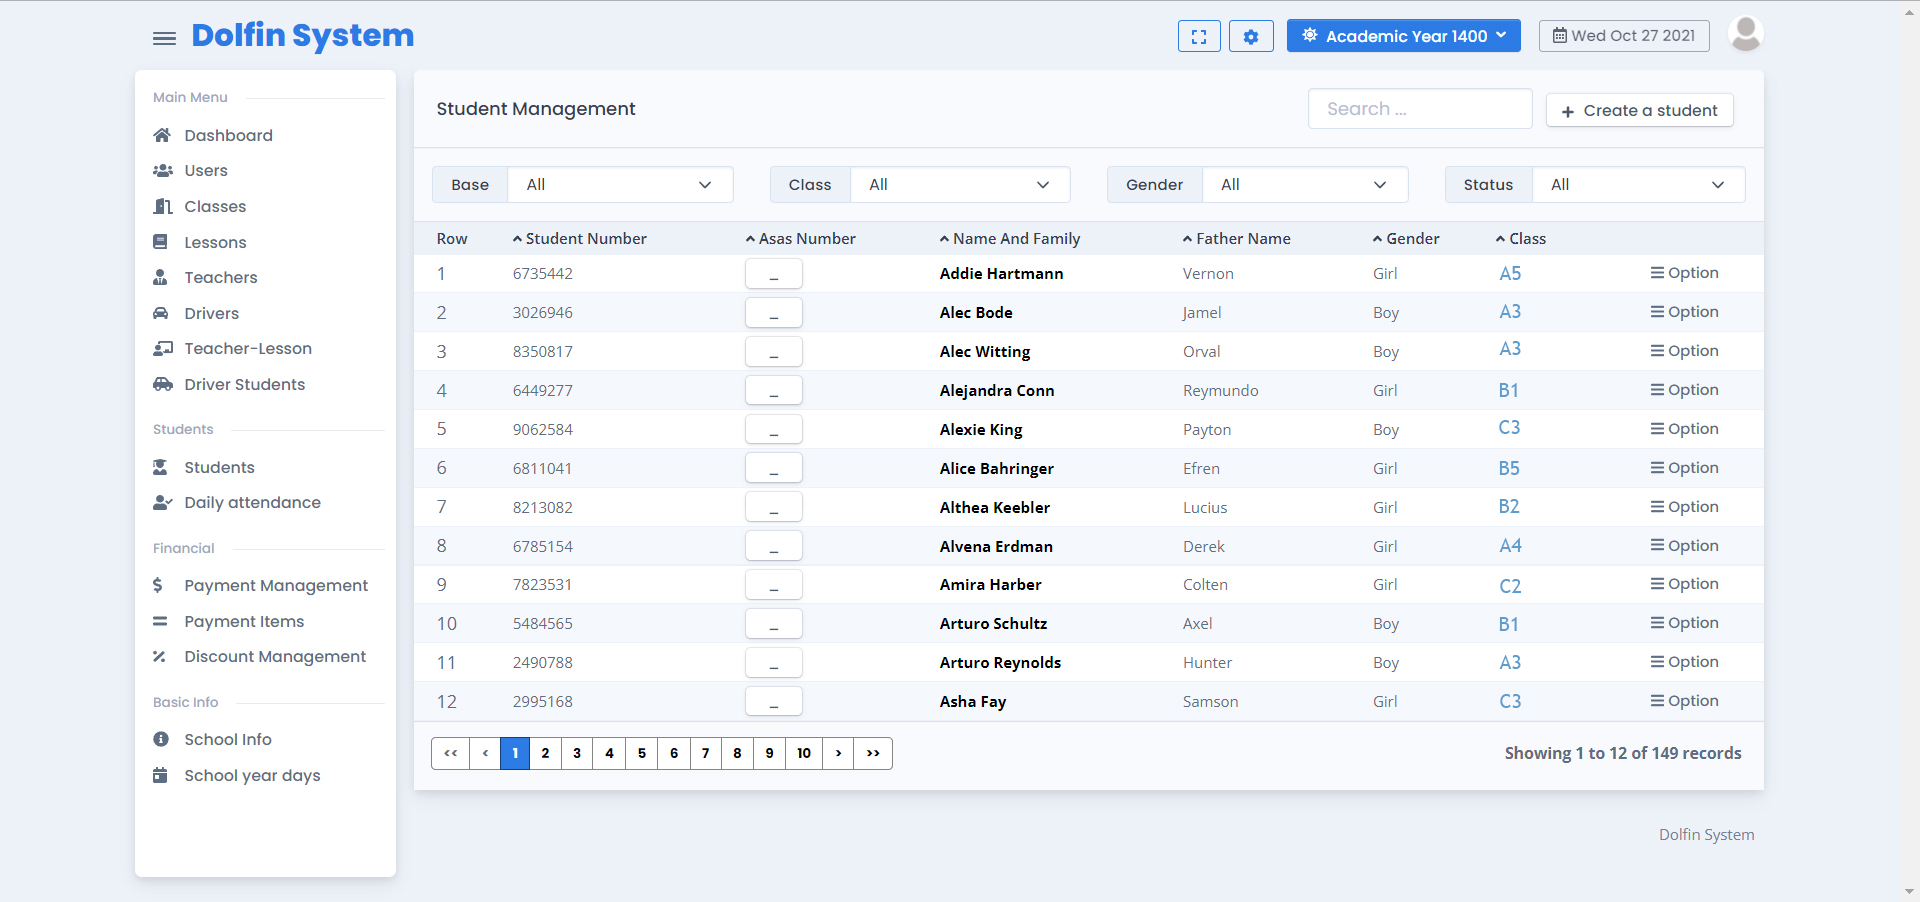
Task: Sort by Student Number column arrow
Action: (517, 239)
